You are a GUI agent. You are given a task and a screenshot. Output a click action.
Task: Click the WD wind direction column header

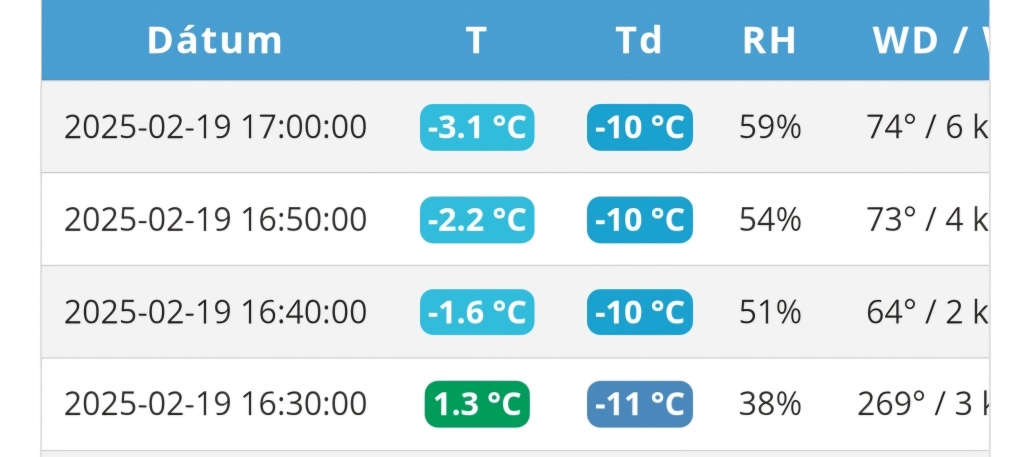click(909, 41)
